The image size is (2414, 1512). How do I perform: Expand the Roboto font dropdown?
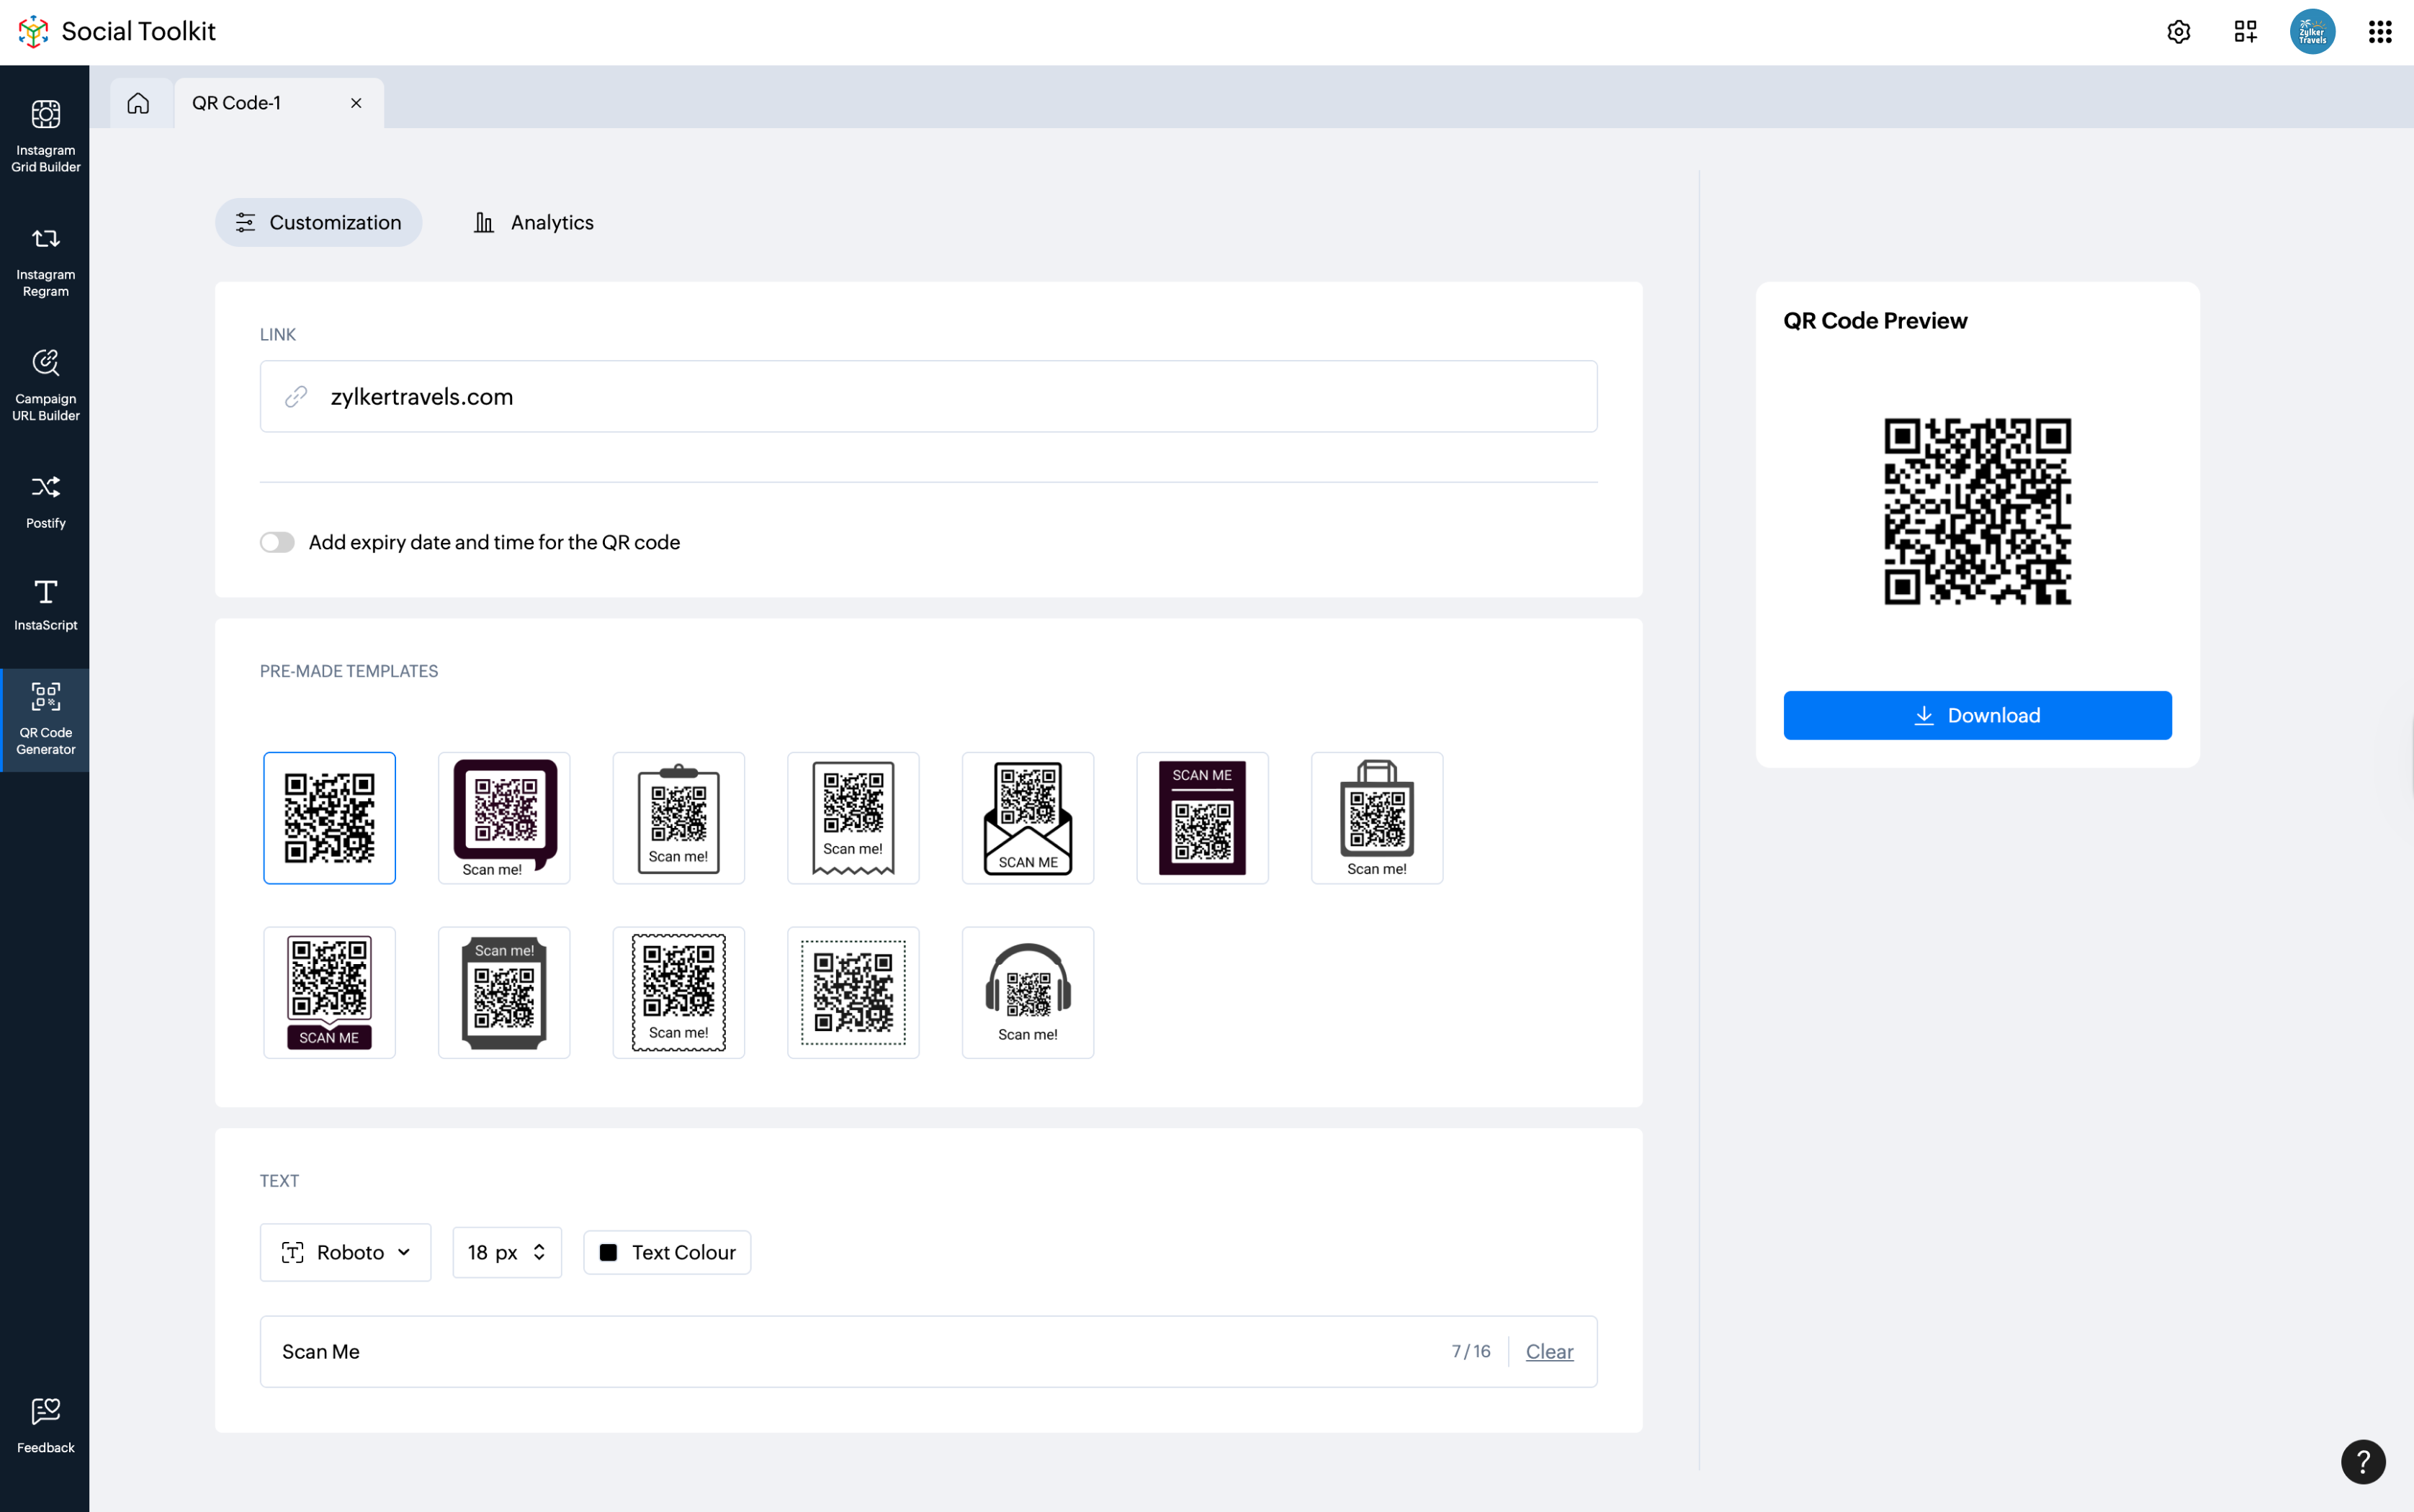pos(345,1252)
